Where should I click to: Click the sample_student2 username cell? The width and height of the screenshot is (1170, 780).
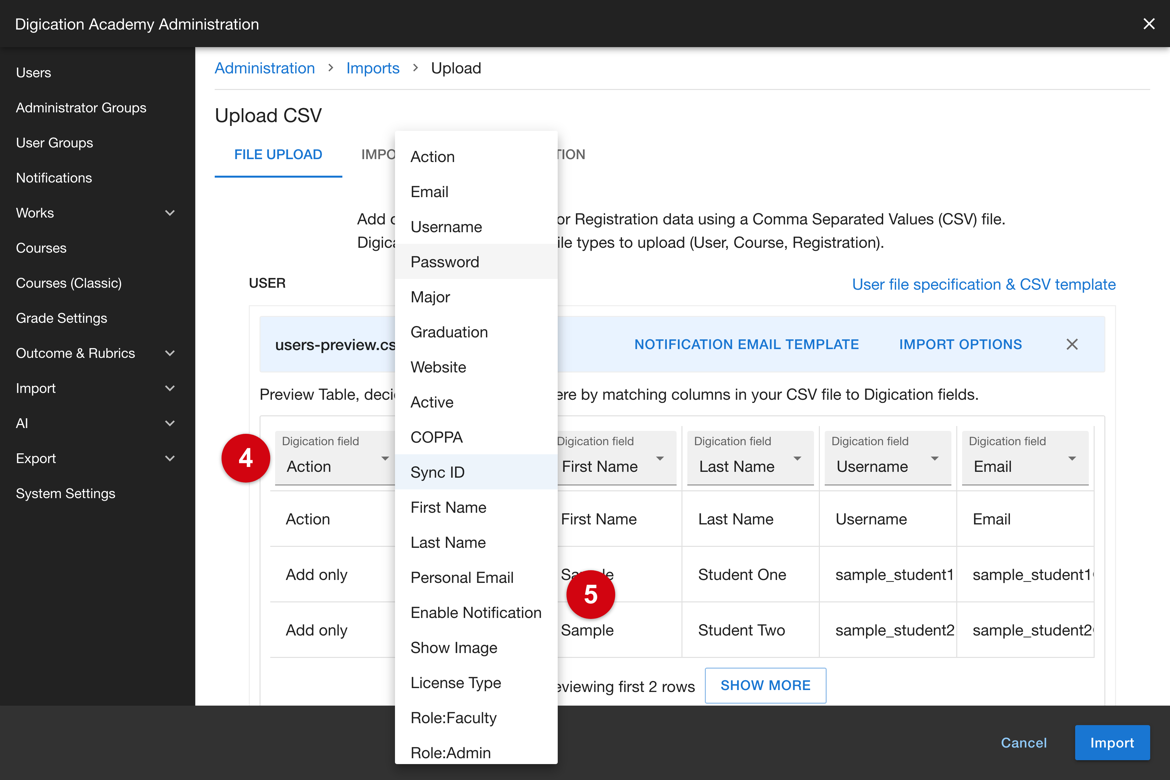(x=888, y=630)
